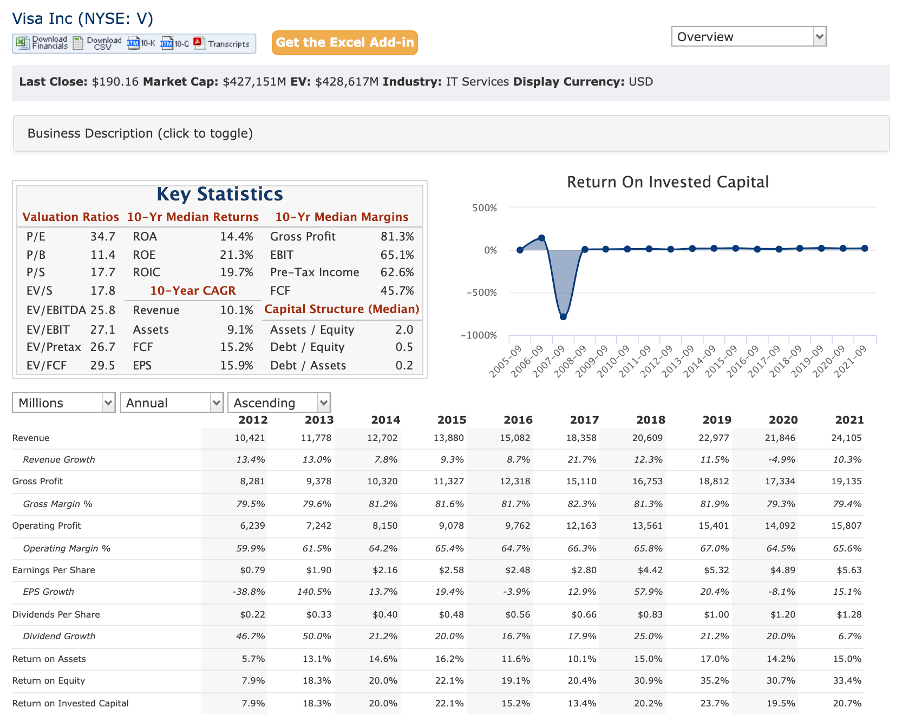The width and height of the screenshot is (902, 728).
Task: Click the Return On Invested Capital chart title
Action: (x=667, y=182)
